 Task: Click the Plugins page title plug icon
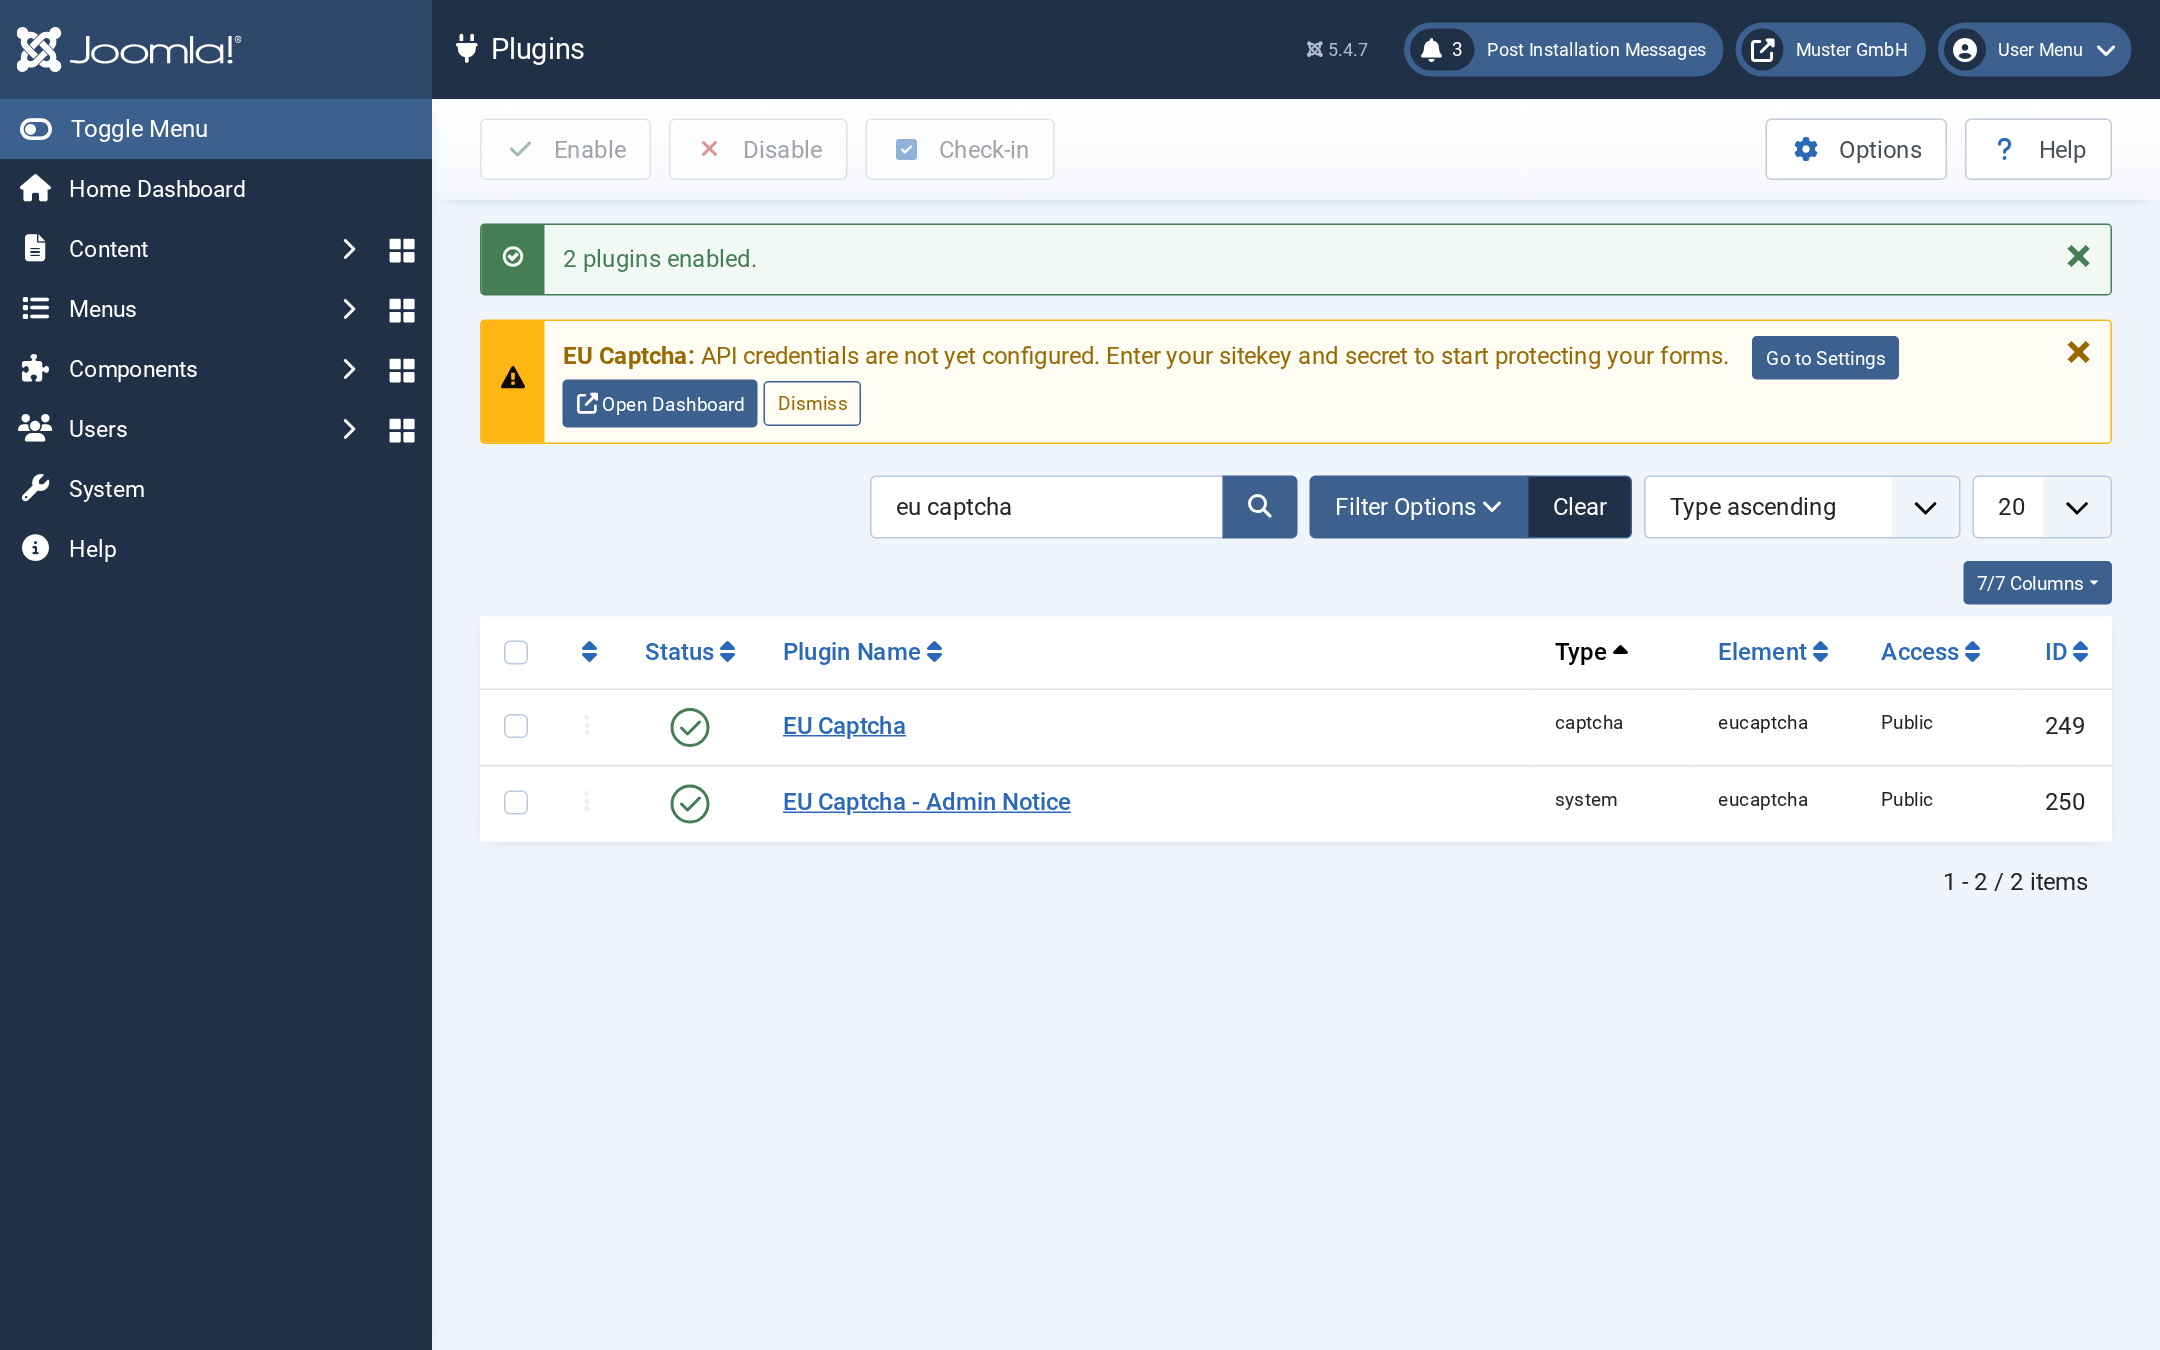466,48
